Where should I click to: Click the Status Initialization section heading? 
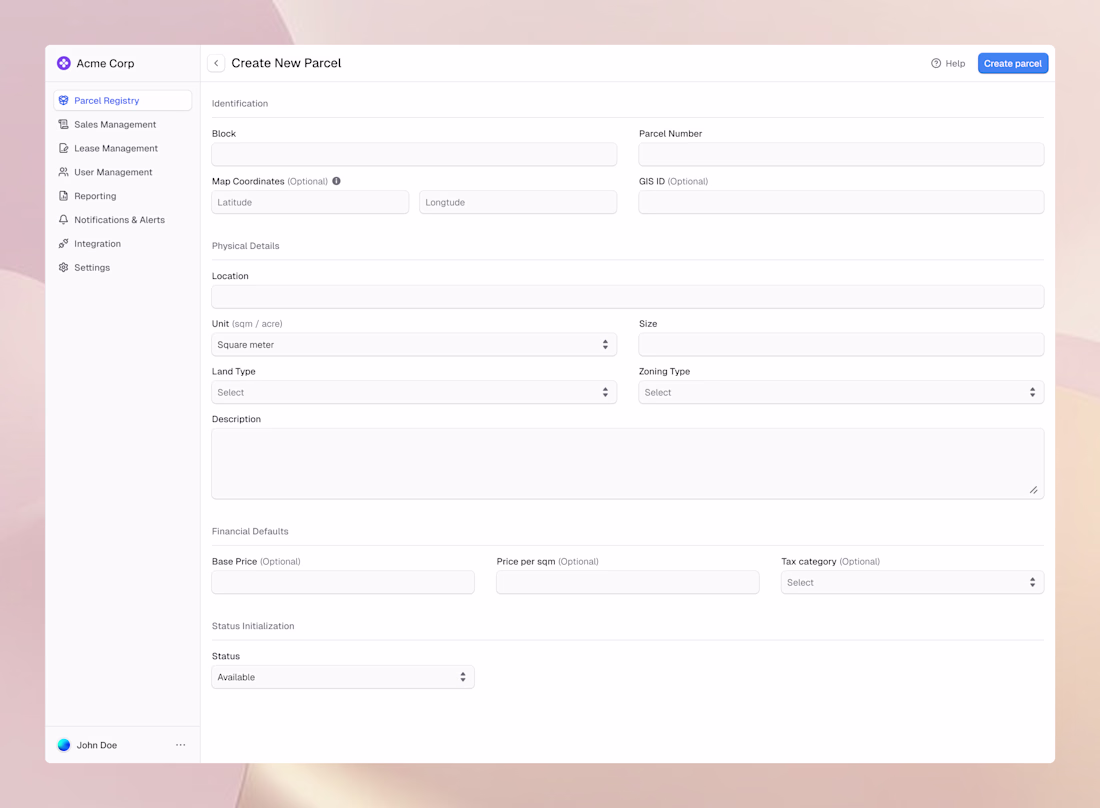(253, 626)
